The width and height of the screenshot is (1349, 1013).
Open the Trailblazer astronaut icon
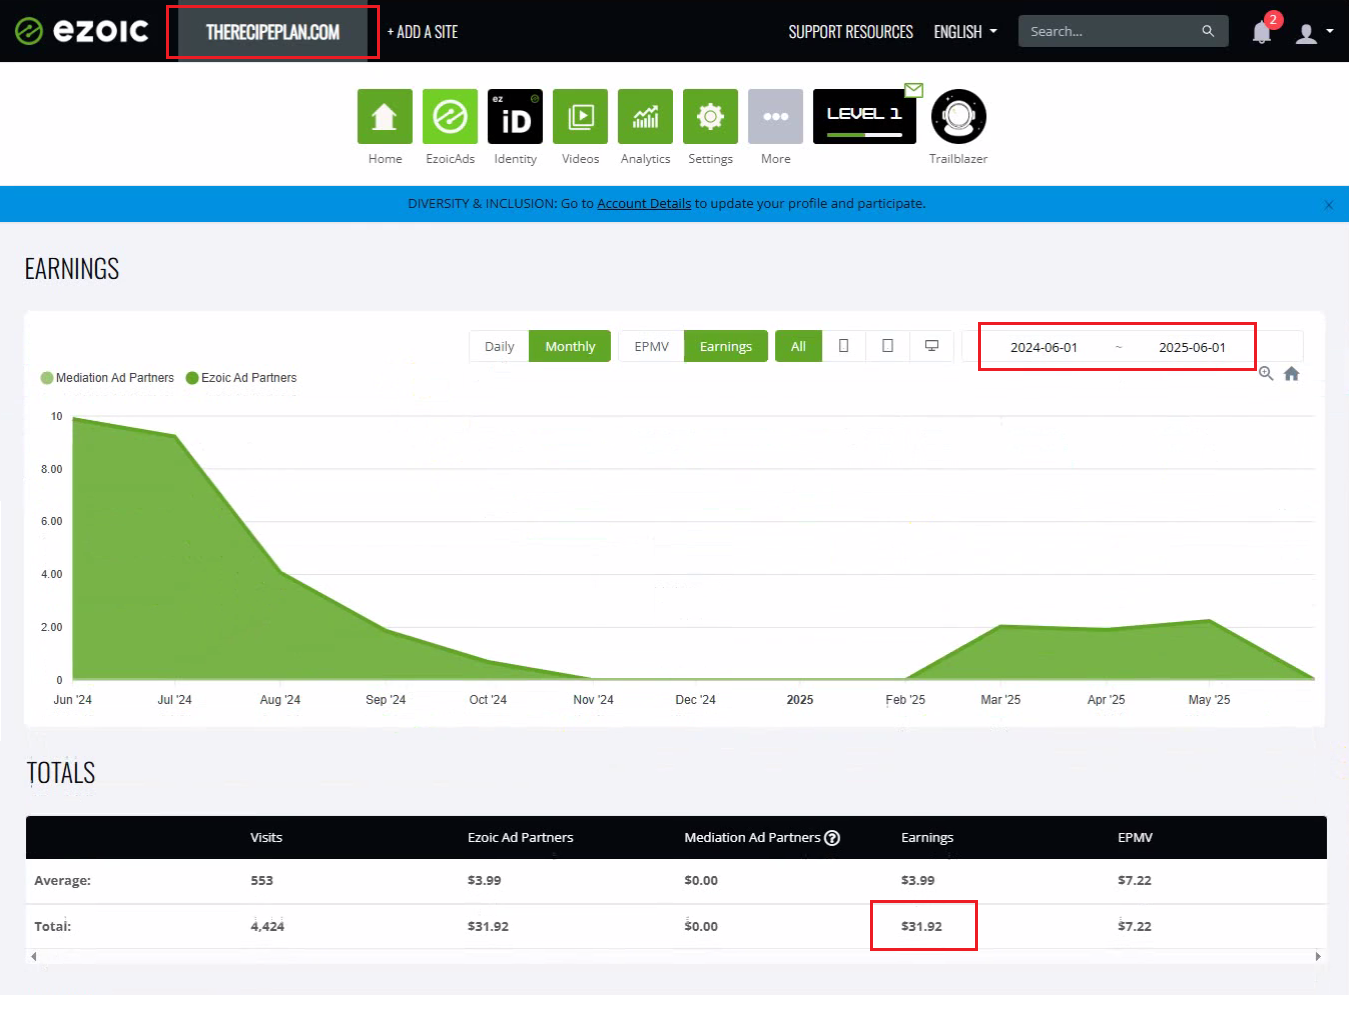[x=958, y=117]
